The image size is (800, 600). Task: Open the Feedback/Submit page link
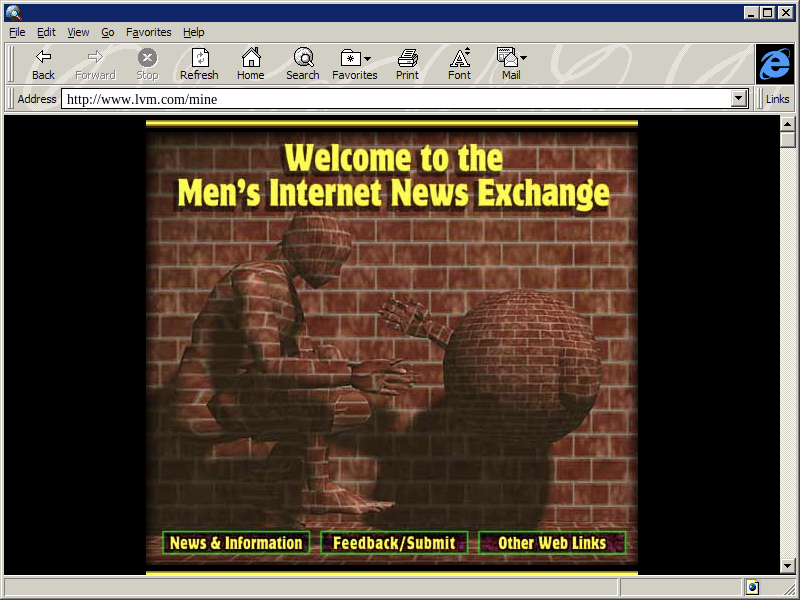click(x=394, y=543)
